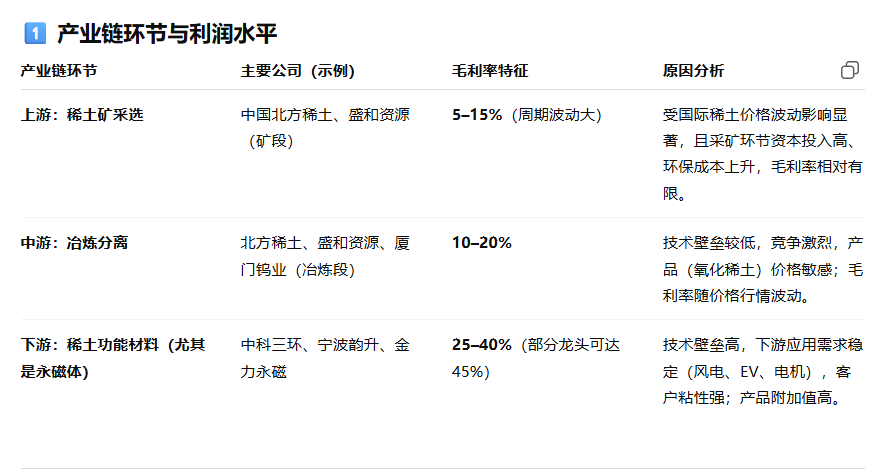
Task: Click the 中科三环、宁波韵升 company cell
Action: 325,358
